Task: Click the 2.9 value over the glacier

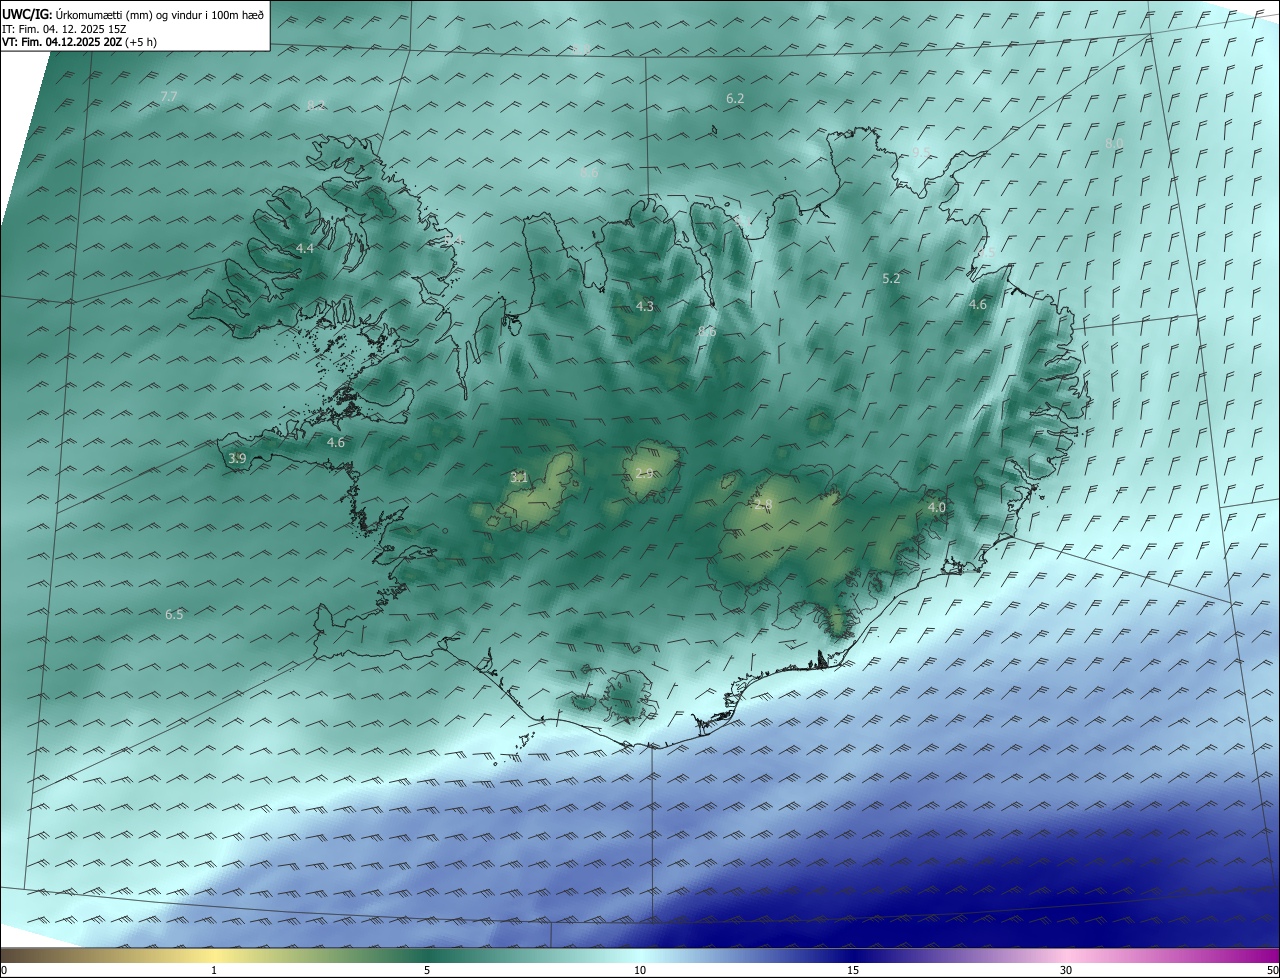Action: (x=644, y=474)
